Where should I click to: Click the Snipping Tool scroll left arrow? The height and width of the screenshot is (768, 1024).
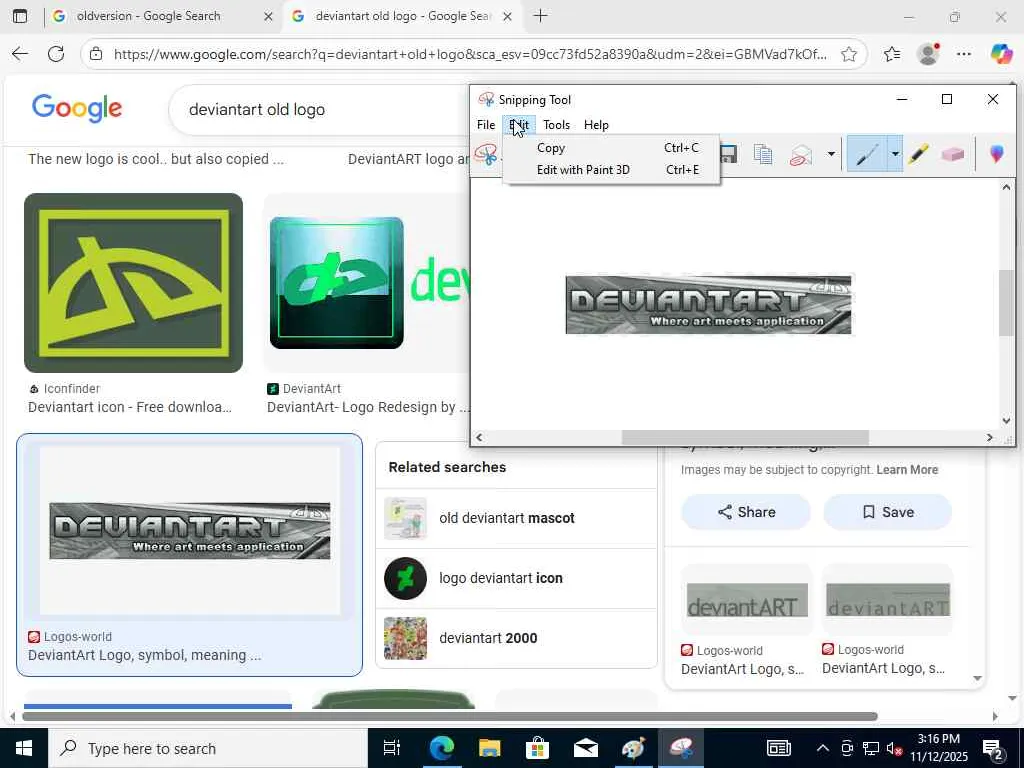tap(479, 437)
